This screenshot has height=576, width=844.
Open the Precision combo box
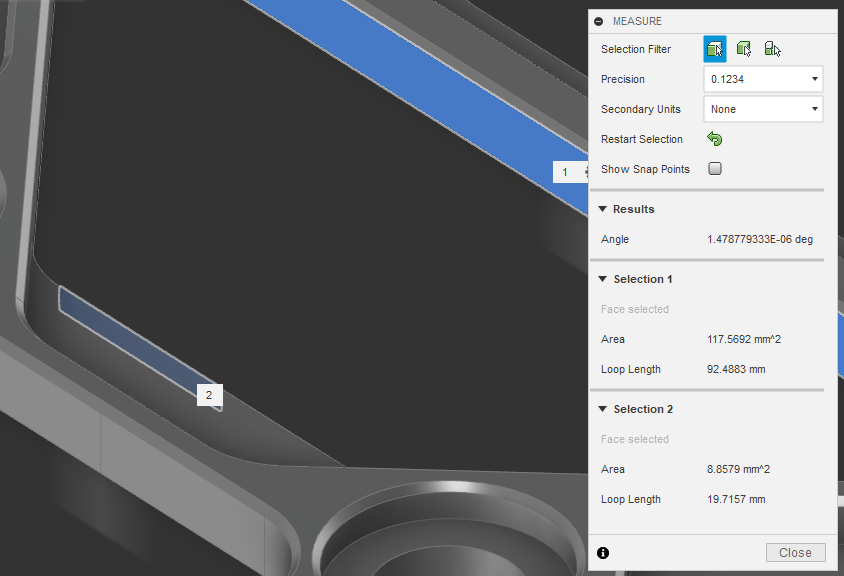763,79
